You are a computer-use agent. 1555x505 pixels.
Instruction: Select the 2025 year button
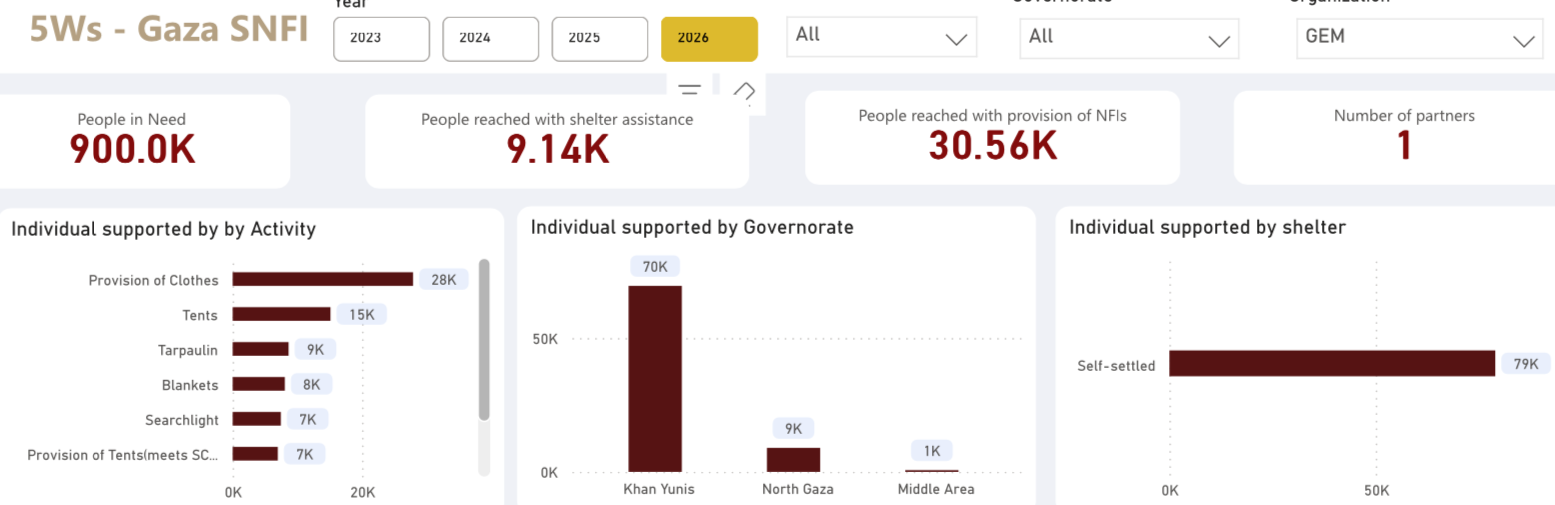pyautogui.click(x=600, y=39)
